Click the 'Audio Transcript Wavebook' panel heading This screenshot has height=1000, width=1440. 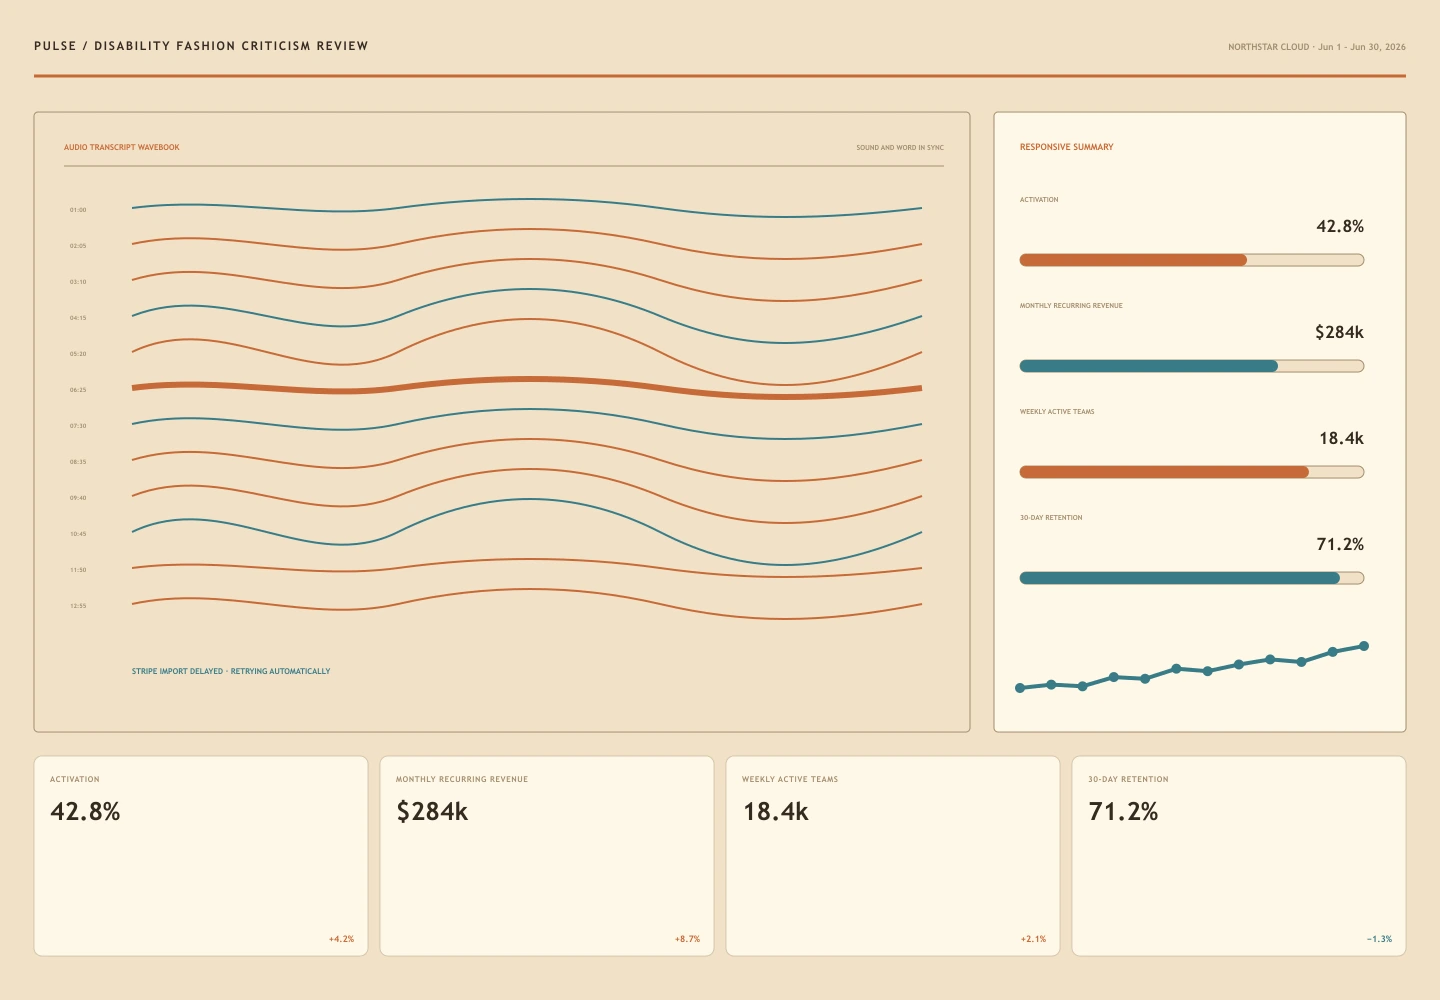(122, 147)
